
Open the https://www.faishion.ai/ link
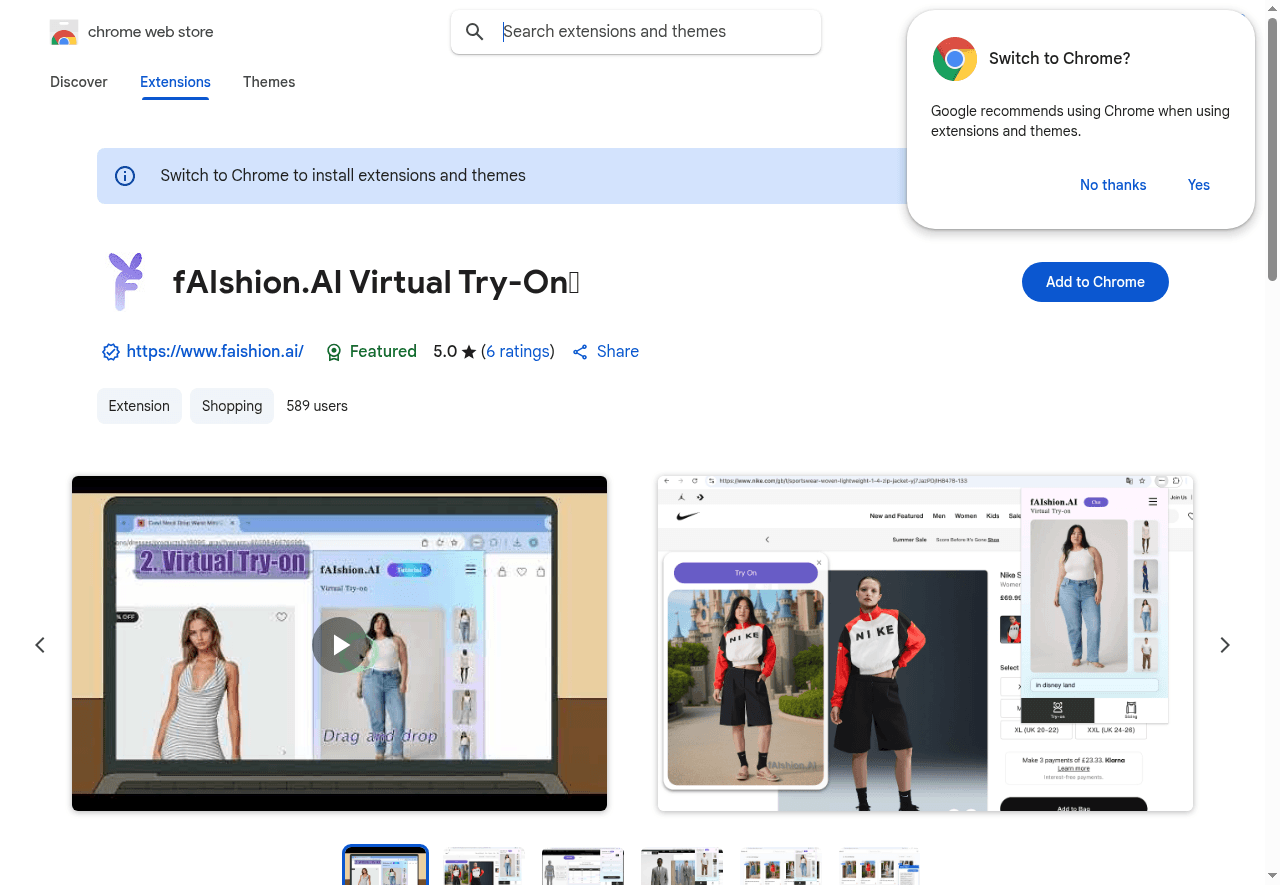click(215, 352)
